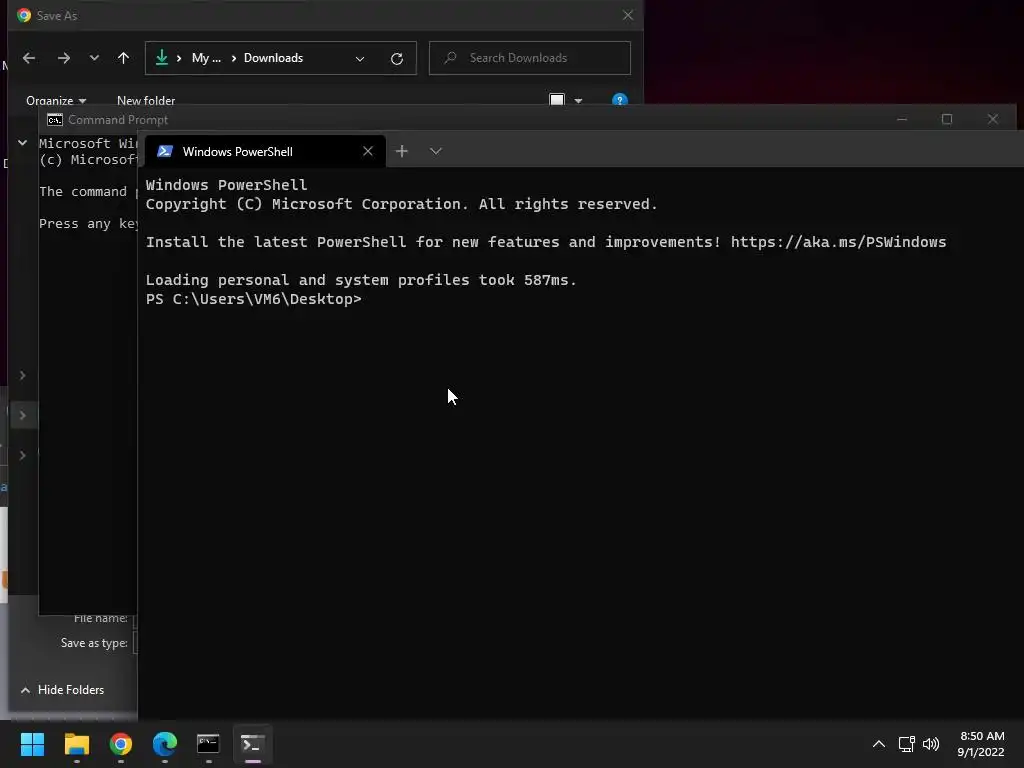Open File Explorer from taskbar
This screenshot has height=768, width=1024.
[x=76, y=744]
